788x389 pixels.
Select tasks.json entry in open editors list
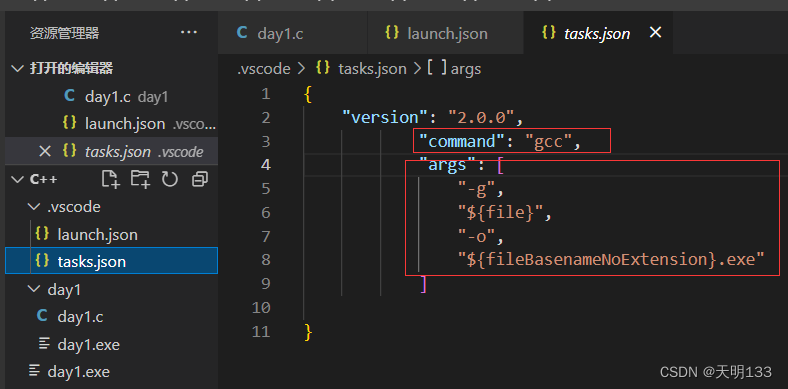tap(112, 151)
